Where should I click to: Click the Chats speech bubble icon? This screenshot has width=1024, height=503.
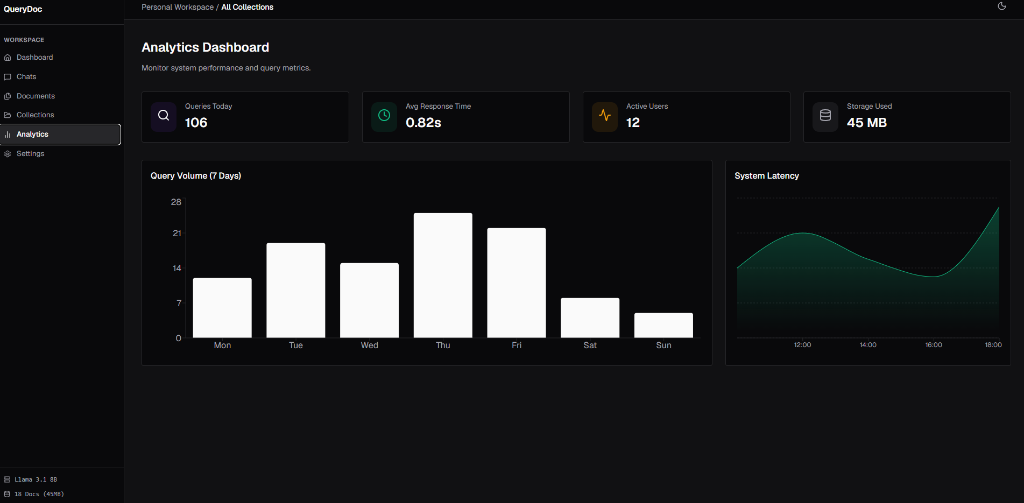click(8, 77)
